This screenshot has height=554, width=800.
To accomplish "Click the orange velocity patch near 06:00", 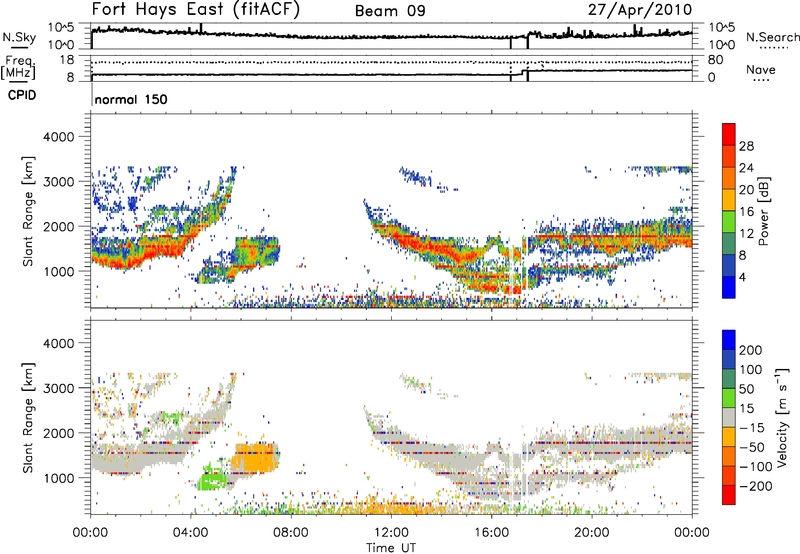I will [255, 458].
